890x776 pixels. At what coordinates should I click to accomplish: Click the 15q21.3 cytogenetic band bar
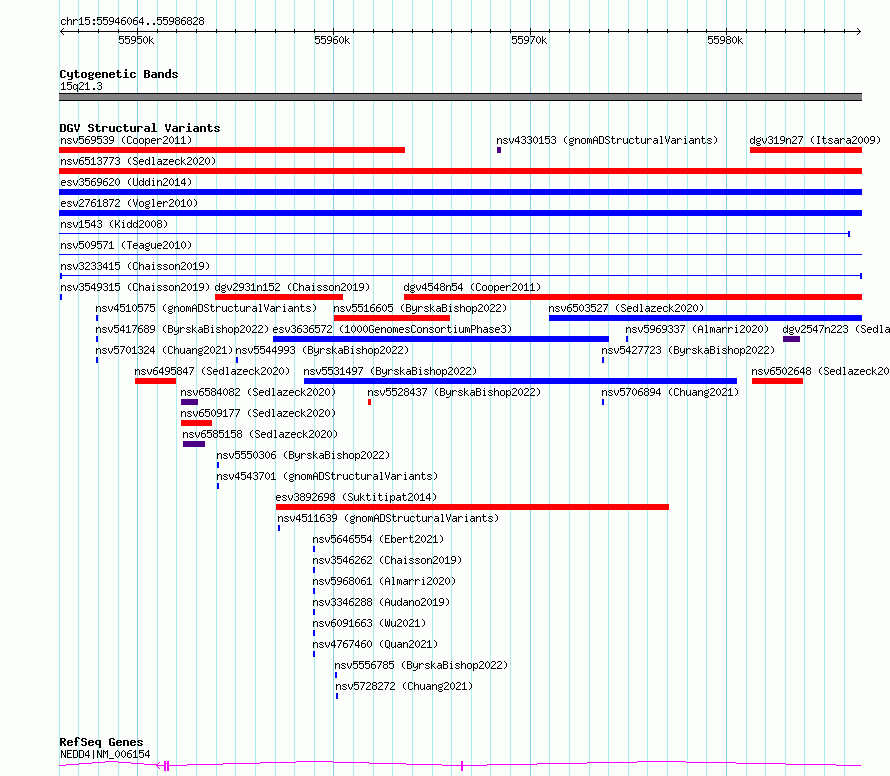[460, 97]
